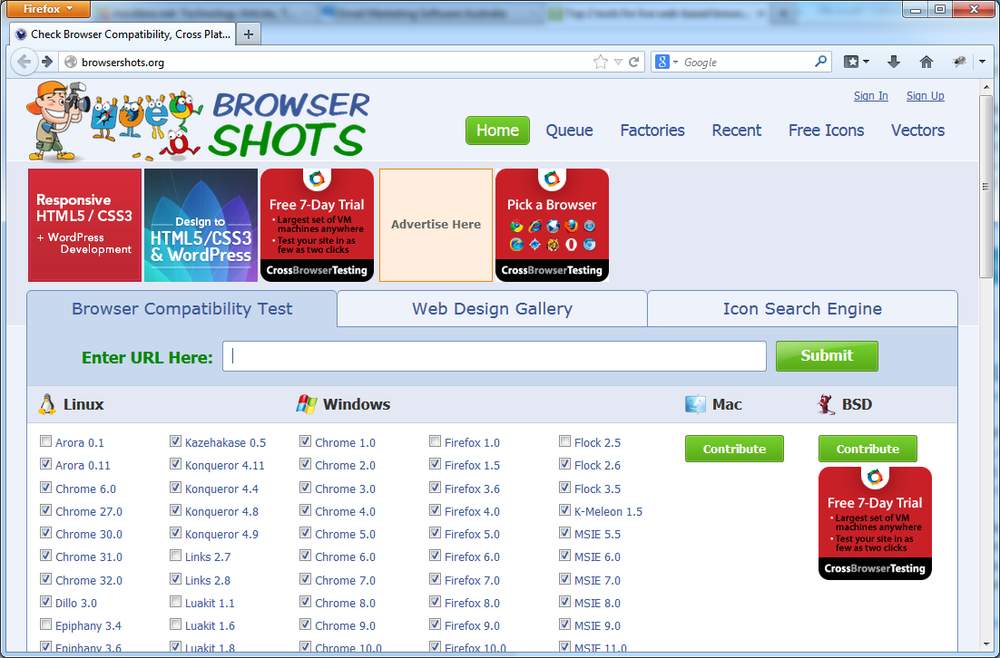Screen dimensions: 1000x658
Task: Click the Advertise Here box
Action: pyautogui.click(x=436, y=225)
